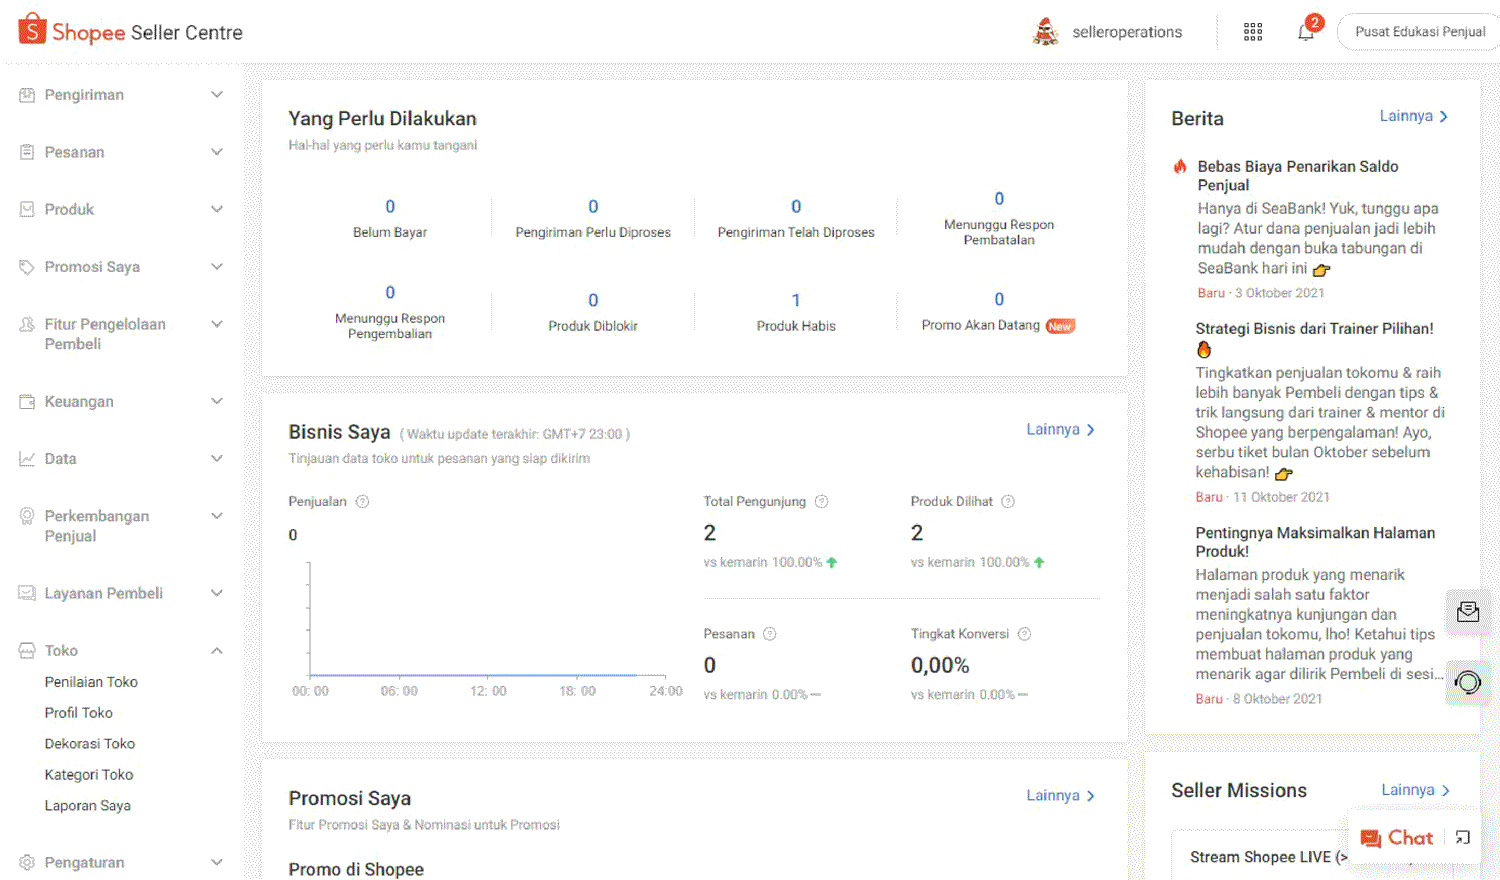Viewport: 1500px width, 880px height.
Task: Click the Shopee logo icon
Action: [x=32, y=30]
